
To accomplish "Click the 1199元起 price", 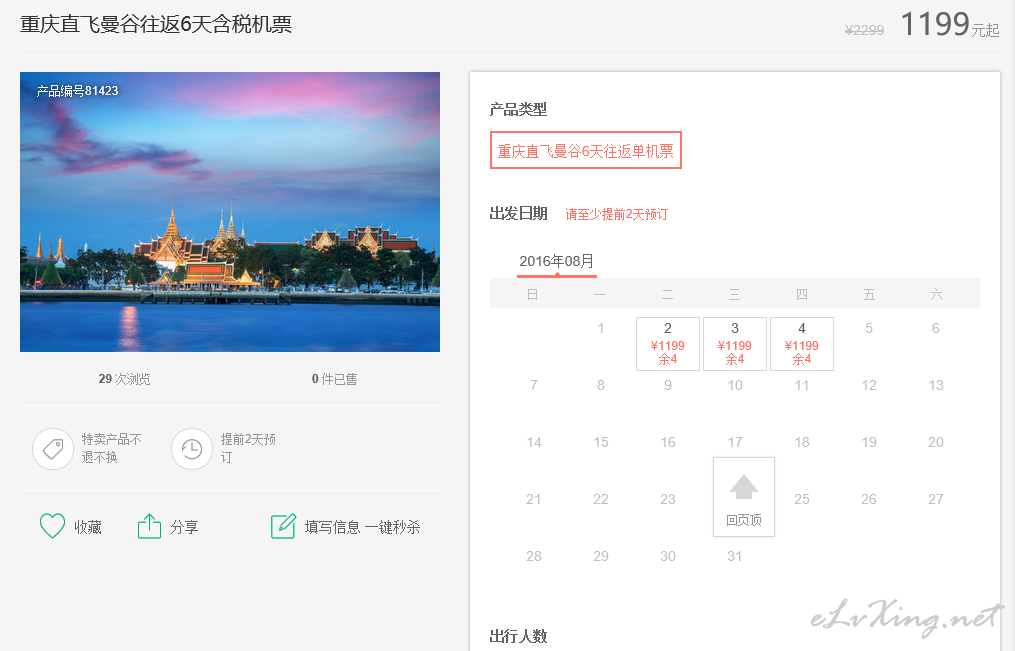I will point(950,25).
